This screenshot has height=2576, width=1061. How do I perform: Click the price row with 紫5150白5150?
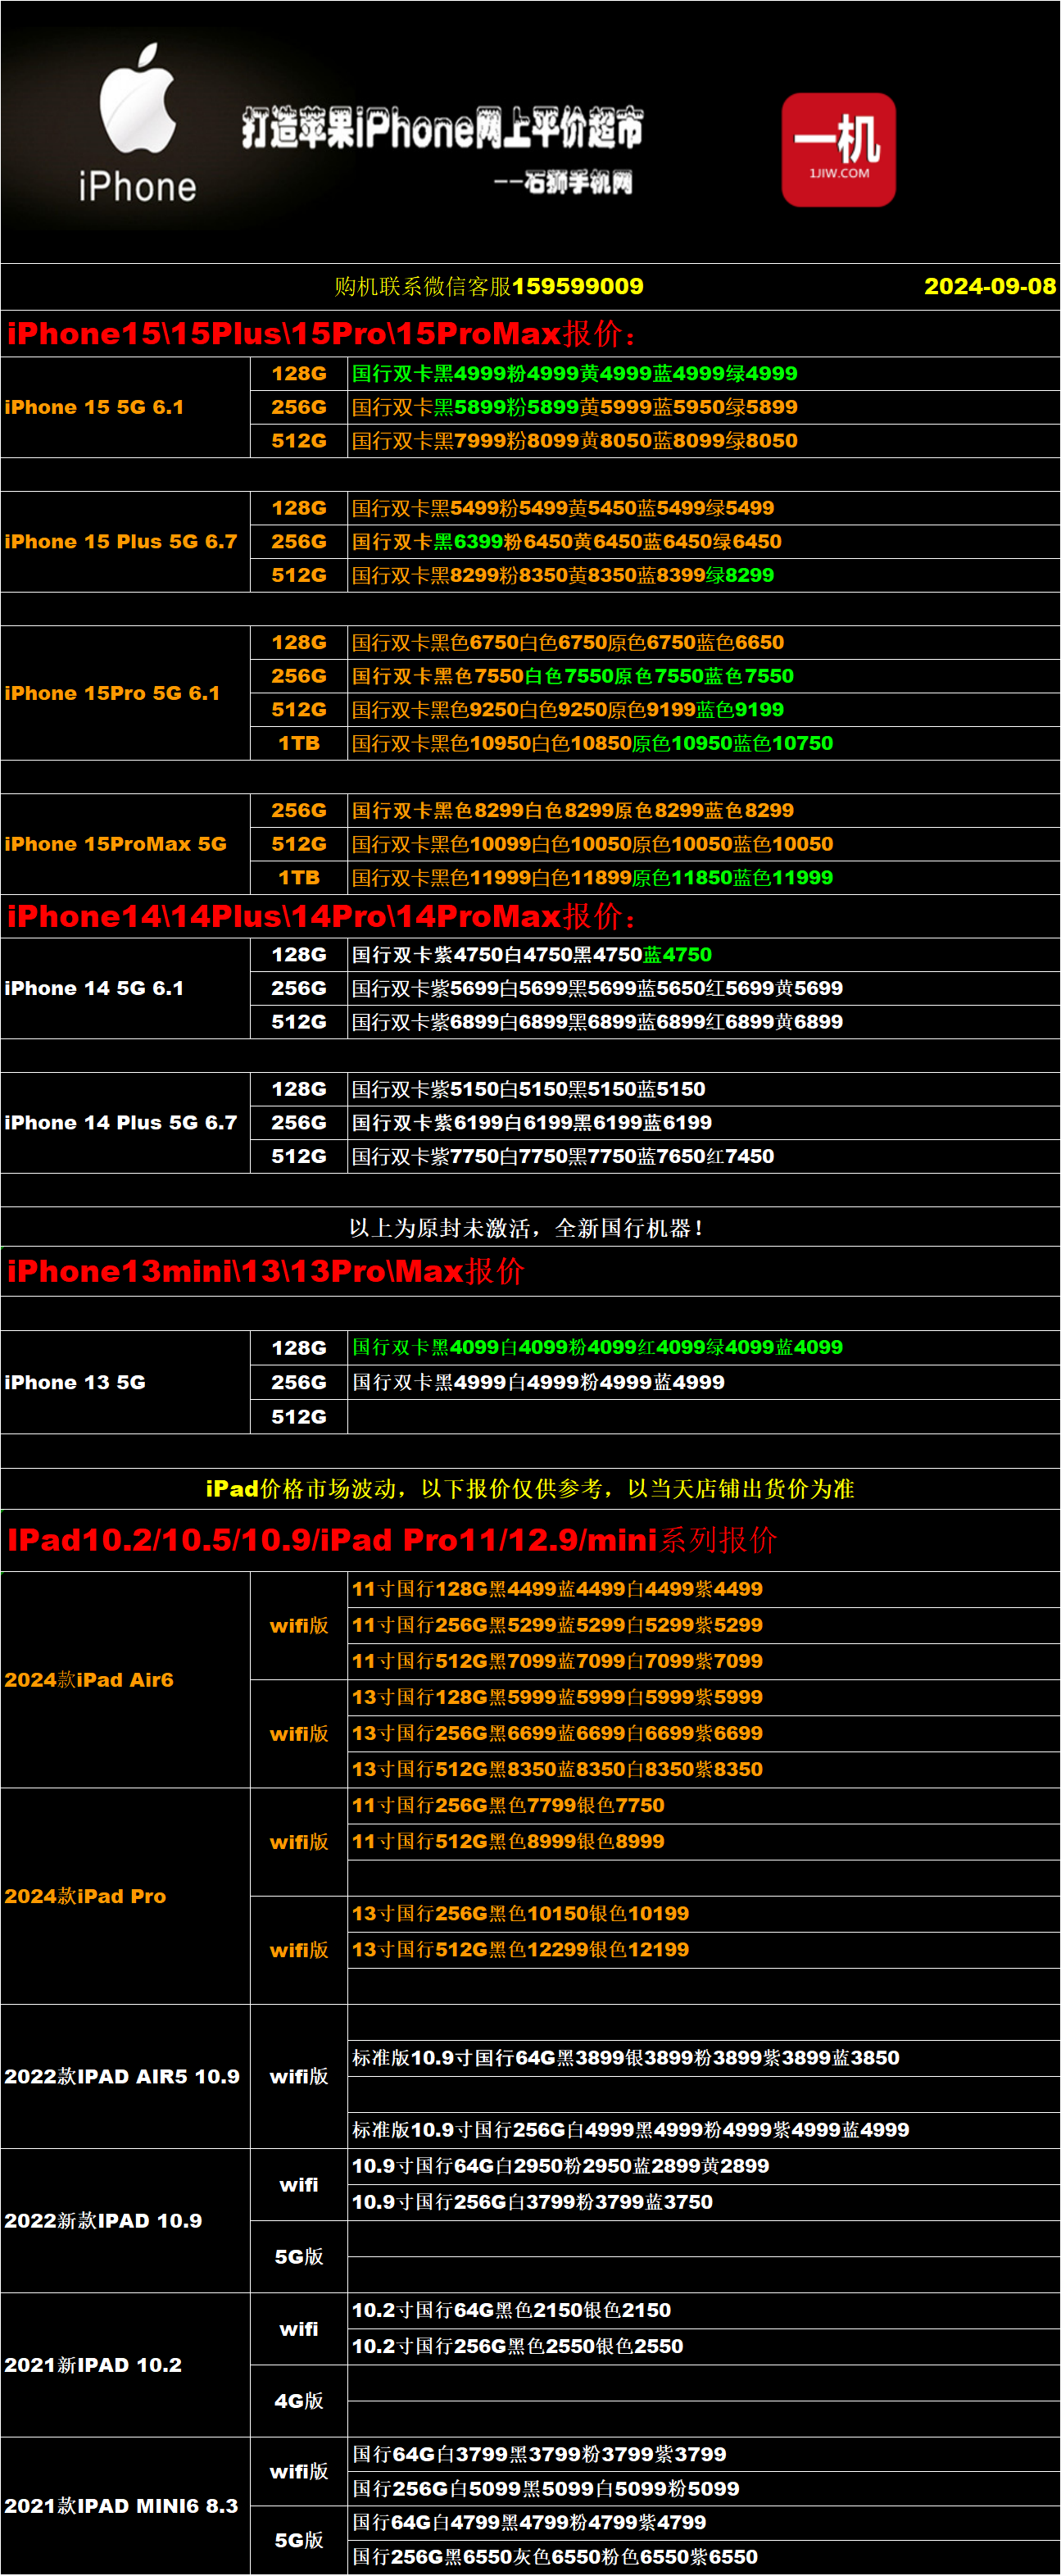[703, 1089]
